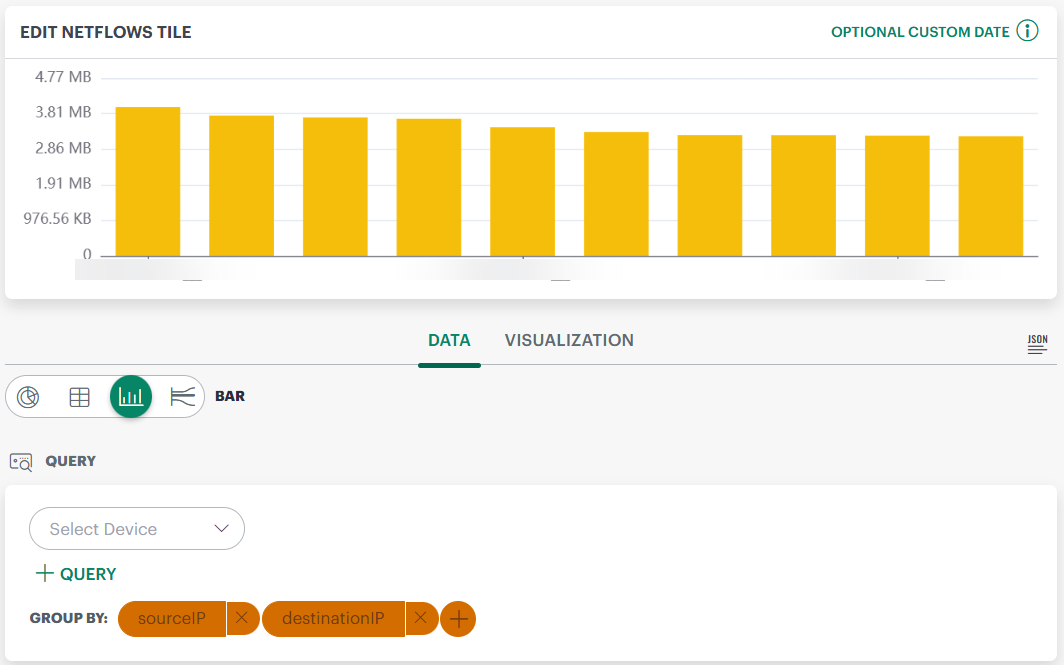Viewport: 1064px width, 665px height.
Task: Click the info icon beside Optional Custom Date
Action: (1027, 31)
